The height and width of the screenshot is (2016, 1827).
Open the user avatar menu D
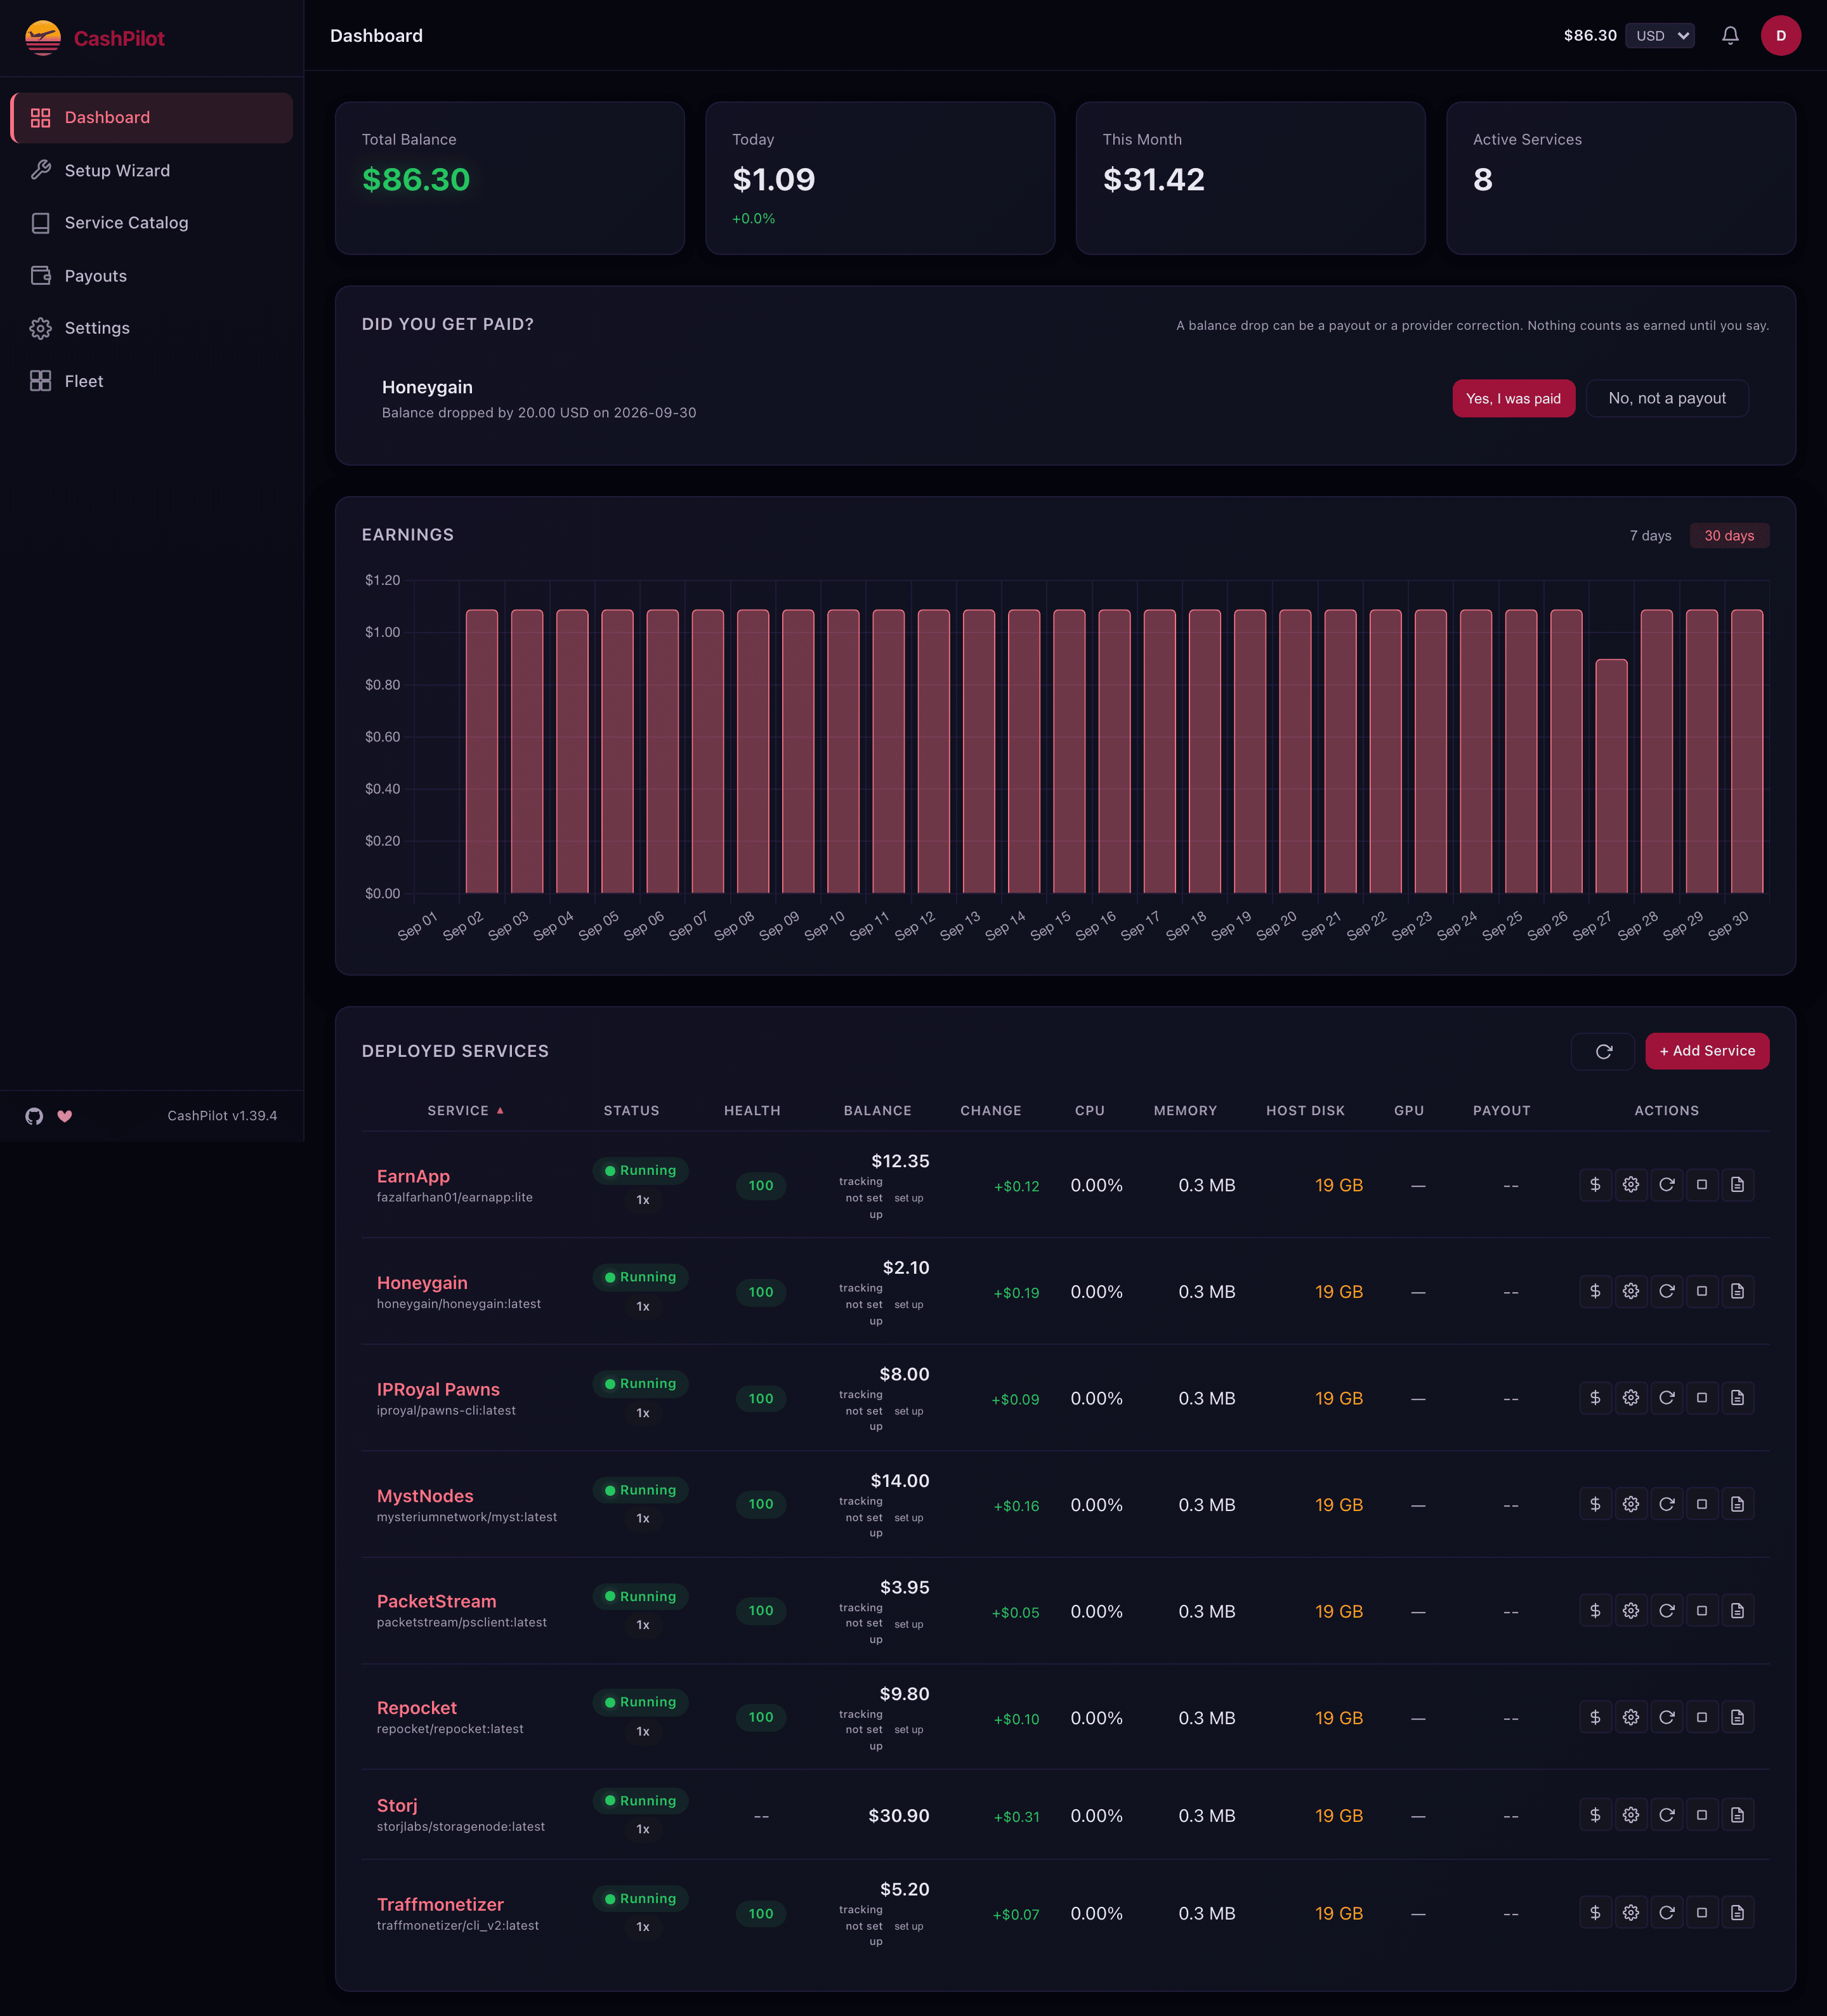(x=1780, y=36)
